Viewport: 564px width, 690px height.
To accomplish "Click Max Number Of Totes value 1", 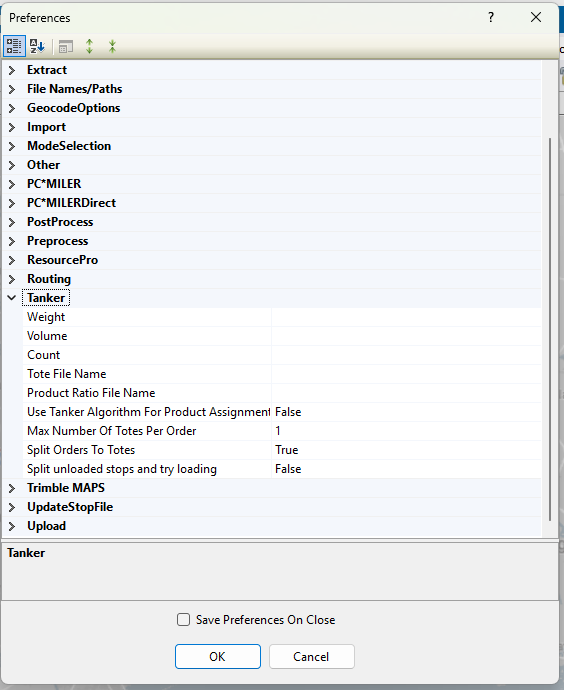I will tap(278, 431).
